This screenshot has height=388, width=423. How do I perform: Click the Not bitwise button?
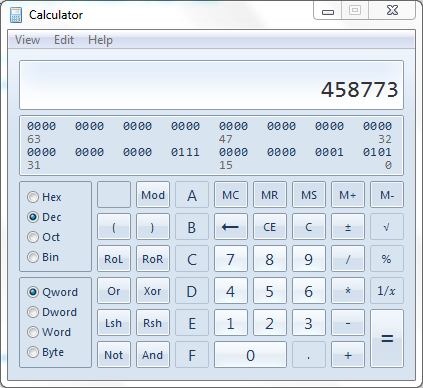(114, 355)
